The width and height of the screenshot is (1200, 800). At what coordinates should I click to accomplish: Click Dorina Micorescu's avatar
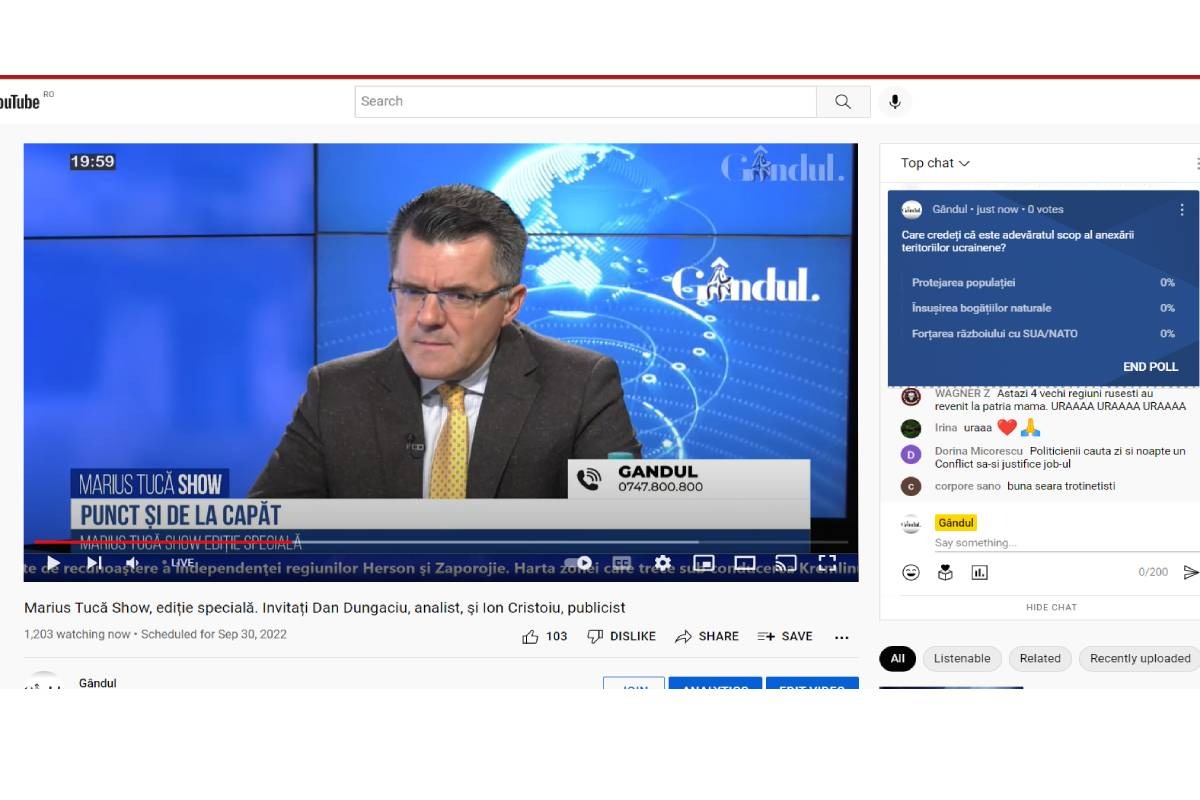click(x=911, y=455)
